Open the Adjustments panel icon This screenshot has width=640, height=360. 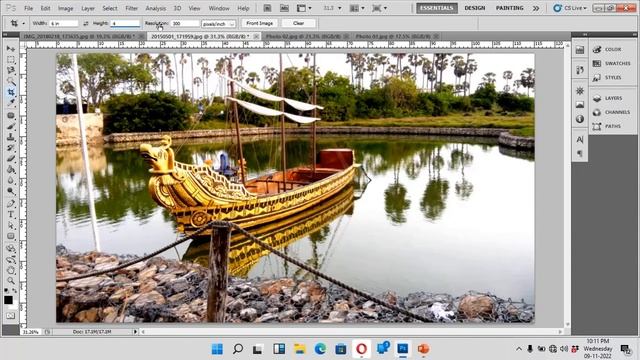coord(580,91)
